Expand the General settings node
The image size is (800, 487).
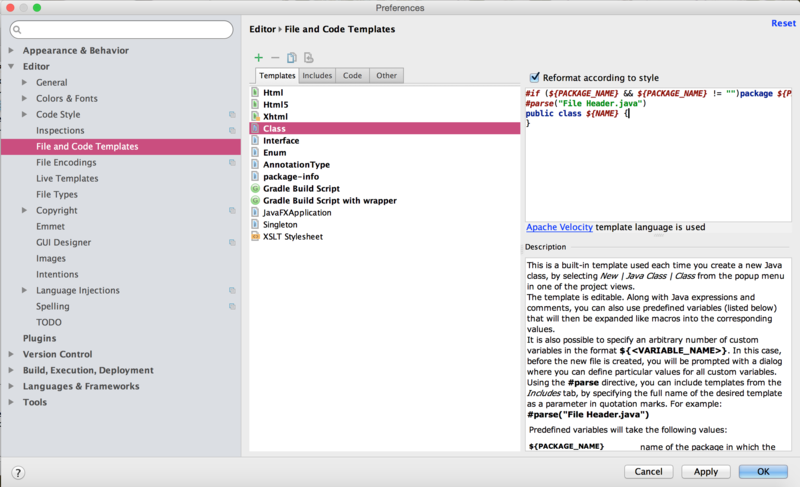pos(24,82)
